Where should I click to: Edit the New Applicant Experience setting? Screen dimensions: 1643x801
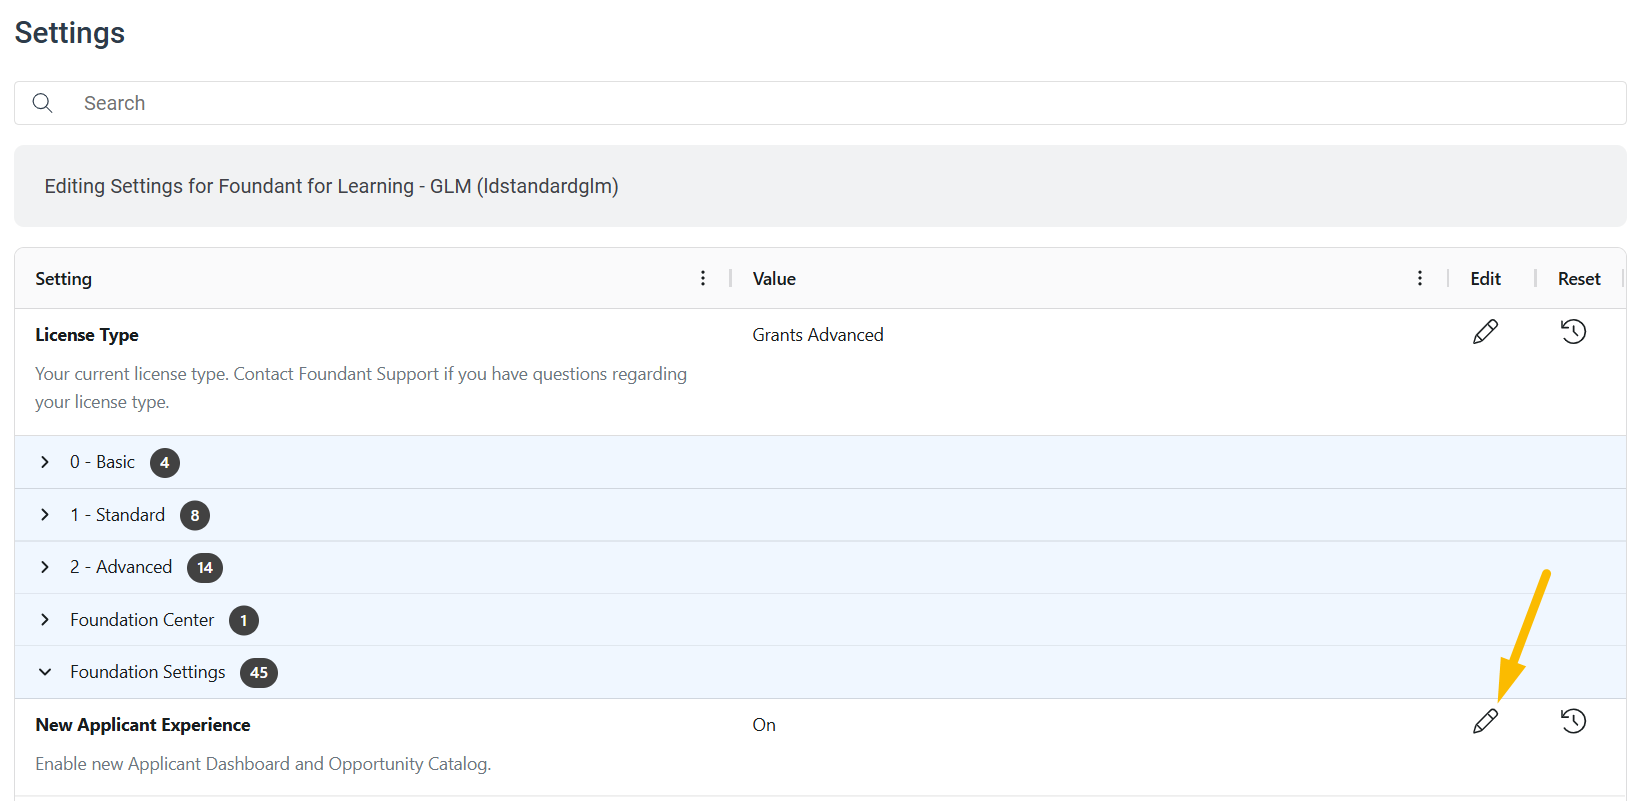(x=1486, y=721)
